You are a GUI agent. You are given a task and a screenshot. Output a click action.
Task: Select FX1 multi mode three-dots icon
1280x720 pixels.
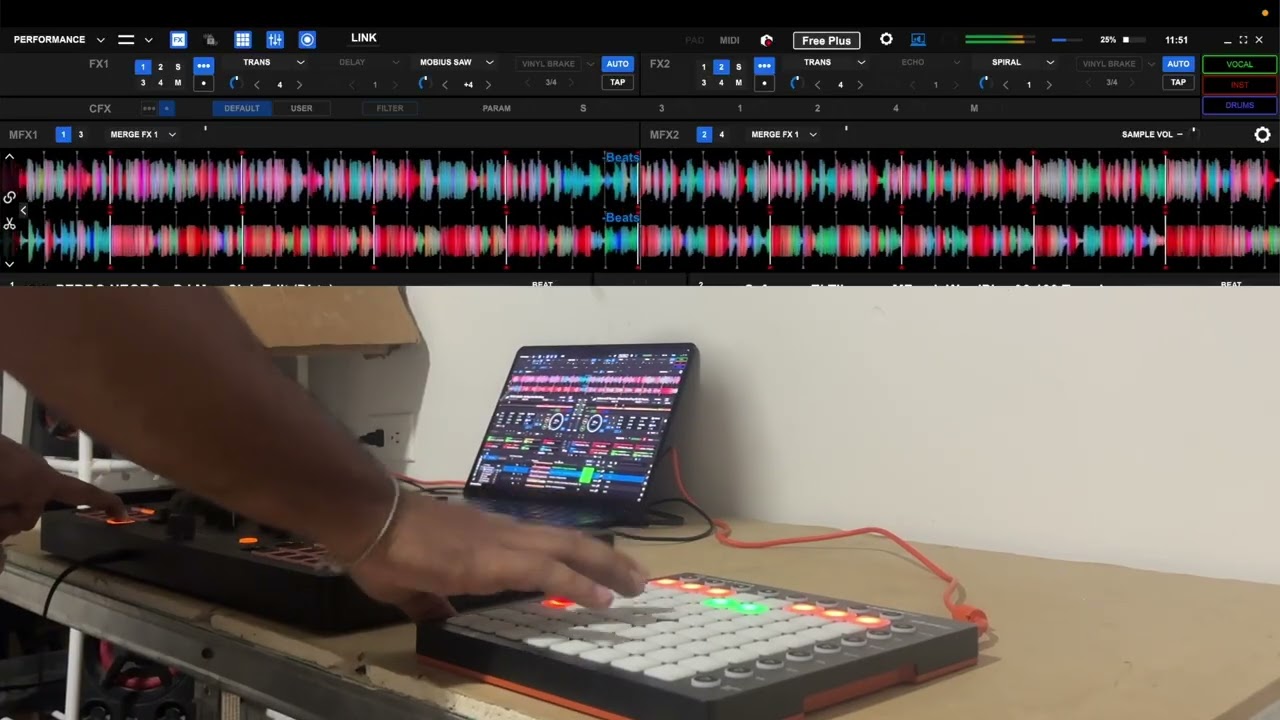[203, 66]
